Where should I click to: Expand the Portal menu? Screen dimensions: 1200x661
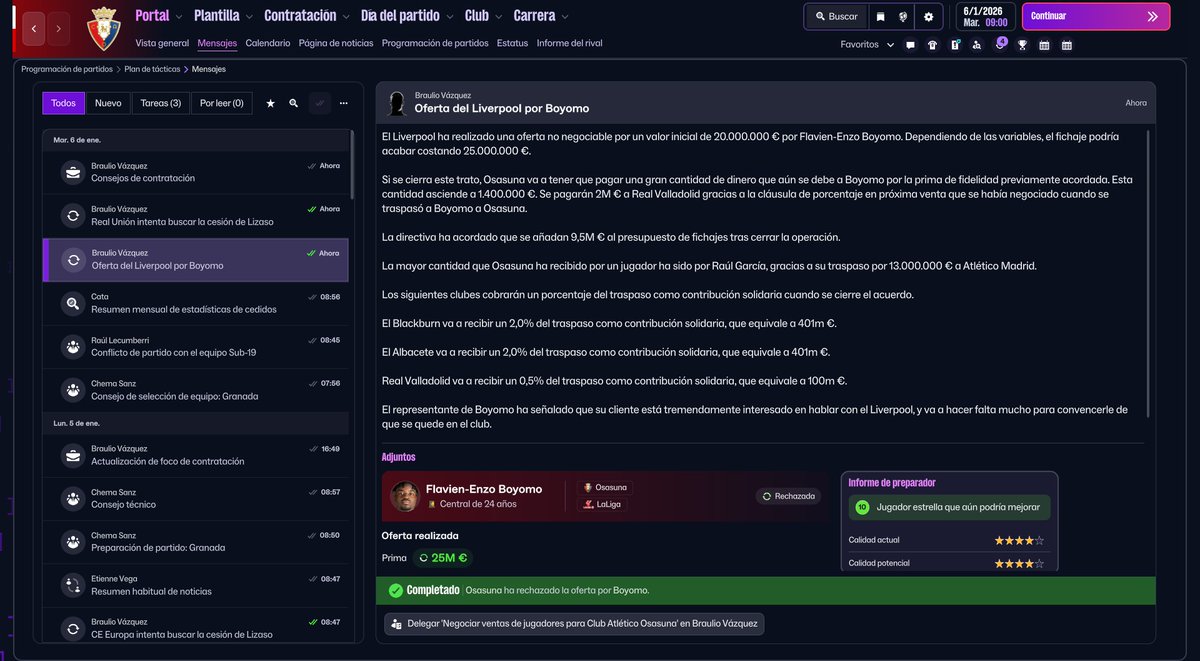click(x=159, y=16)
